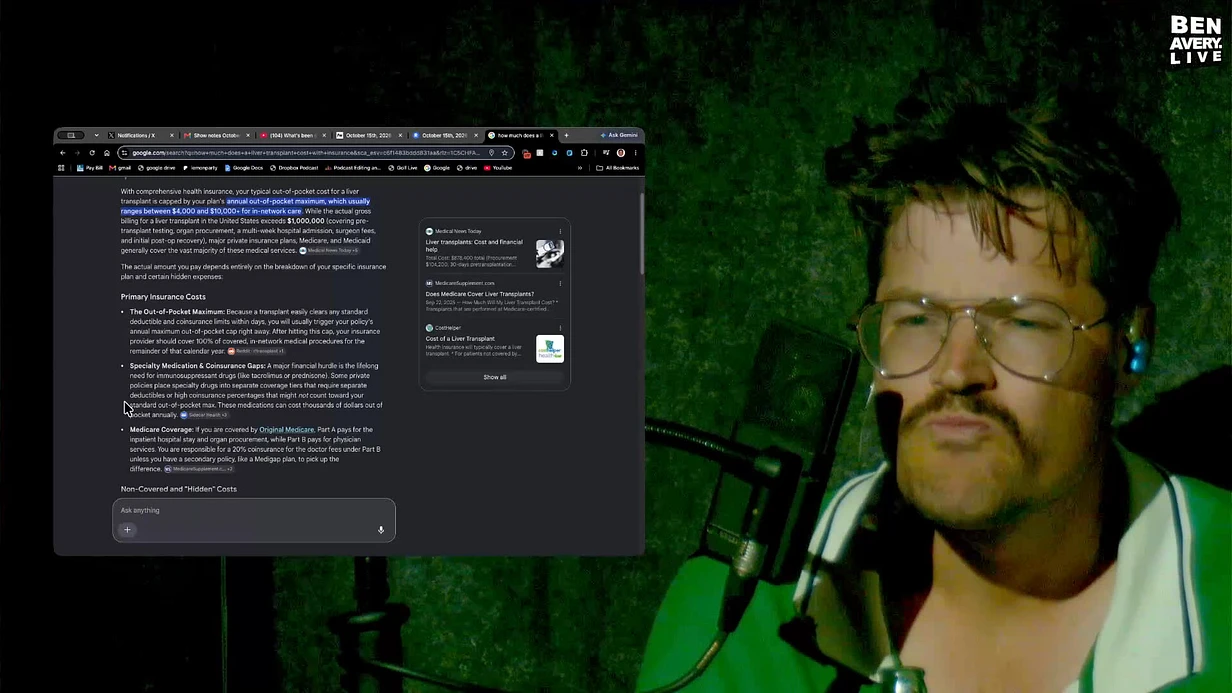Open options menu for CostHelper source
Image resolution: width=1232 pixels, height=693 pixels.
pos(560,328)
